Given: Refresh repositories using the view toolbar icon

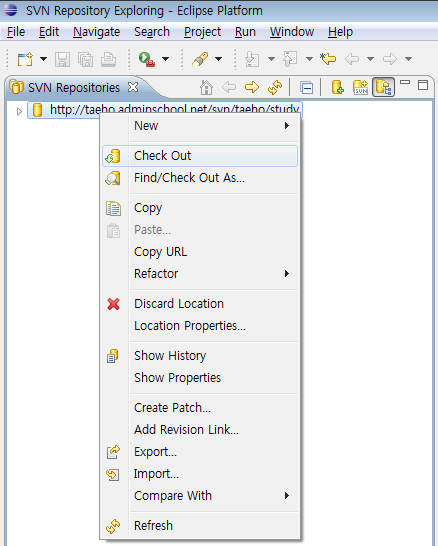Looking at the screenshot, I should click(x=275, y=87).
